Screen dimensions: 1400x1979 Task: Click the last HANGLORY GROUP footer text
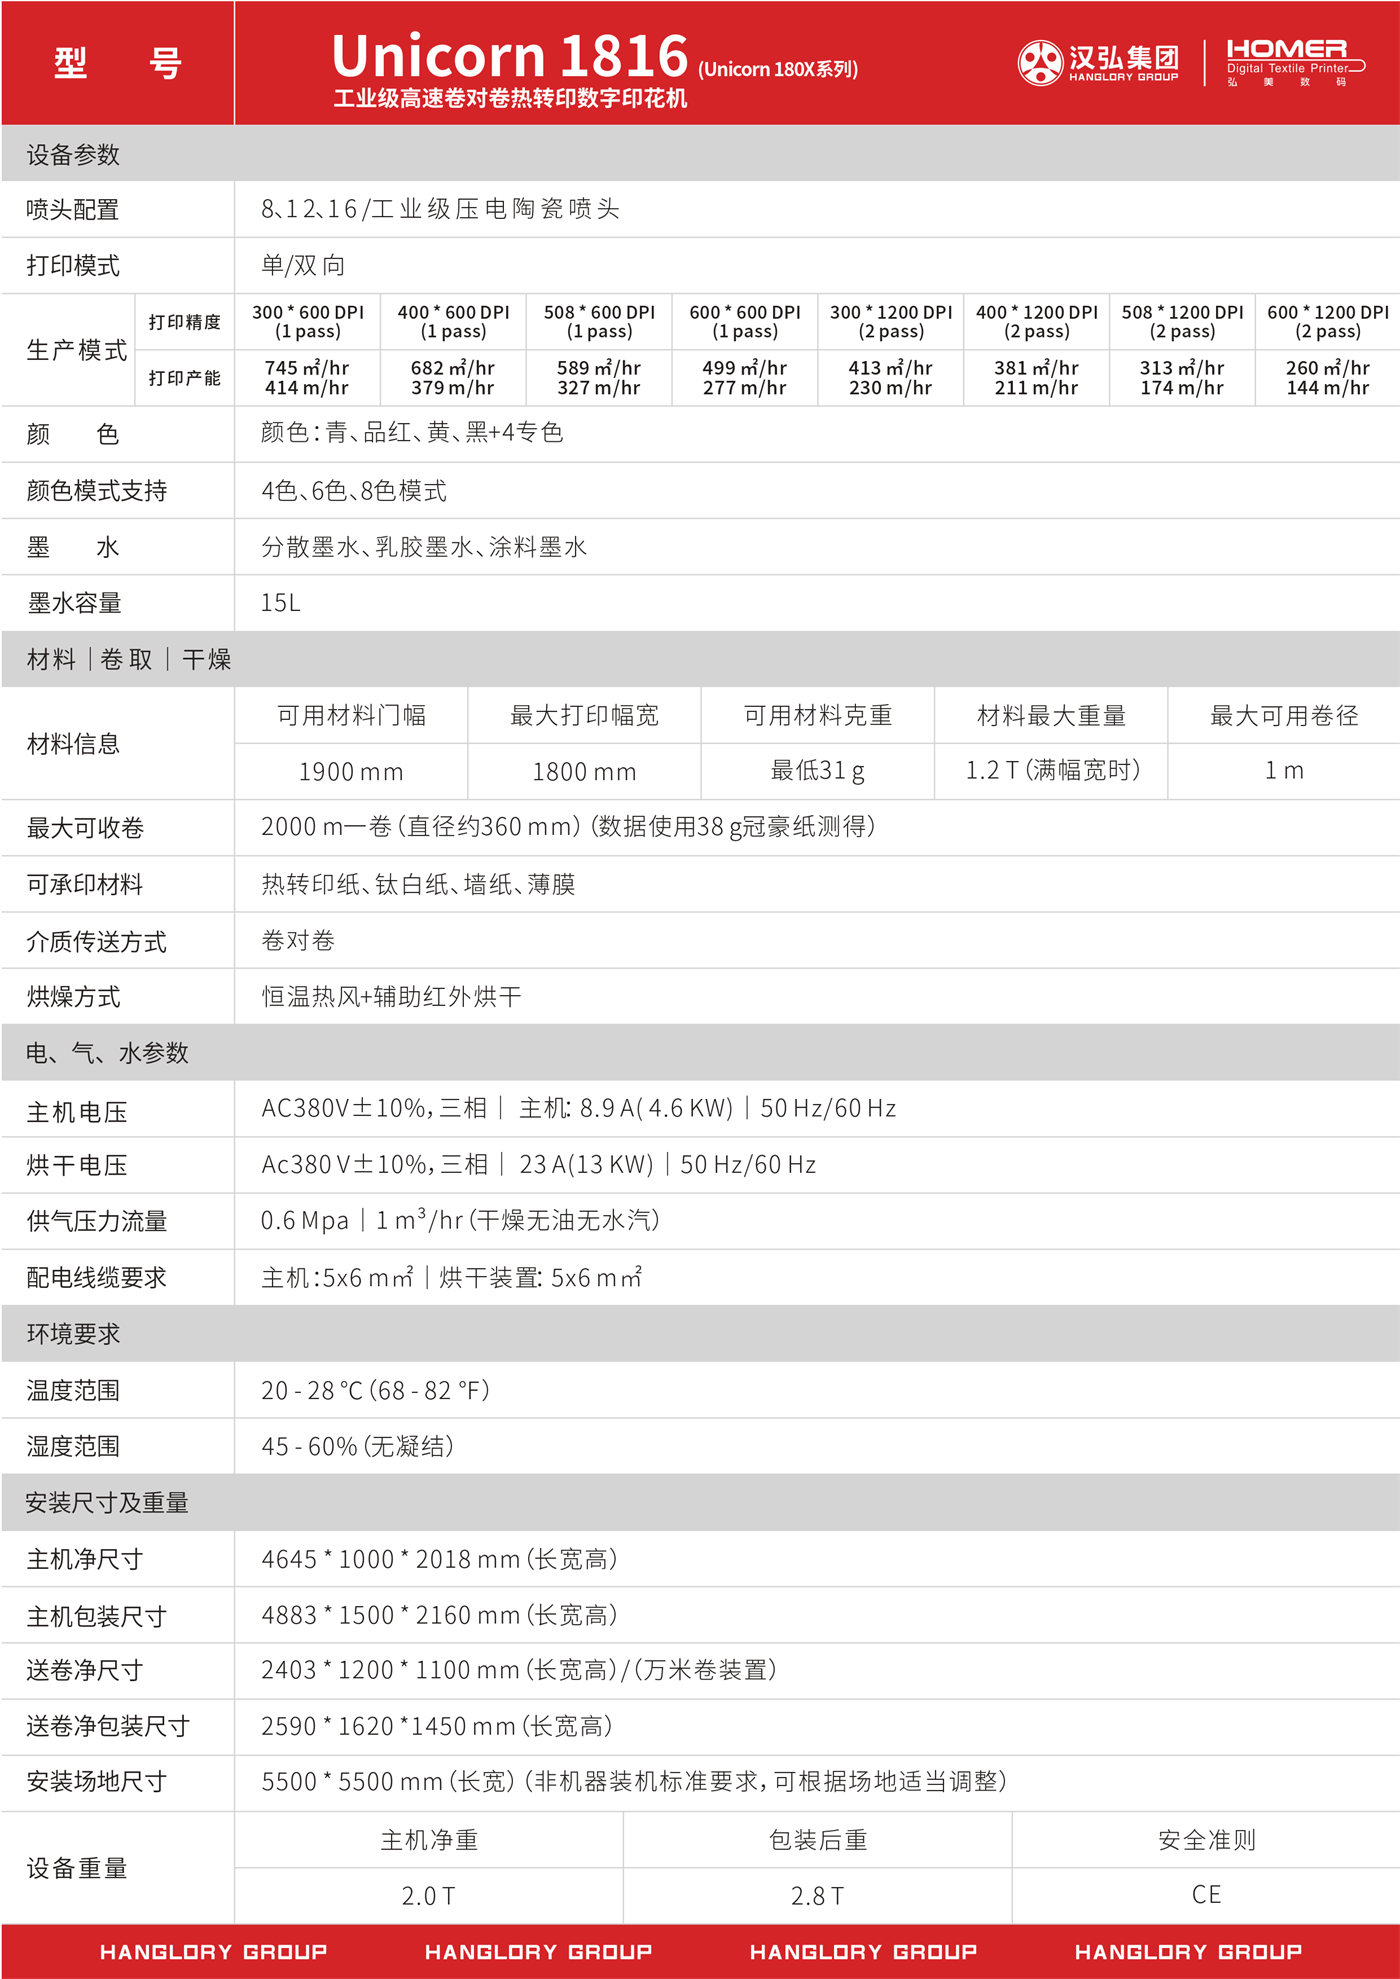1188,1951
